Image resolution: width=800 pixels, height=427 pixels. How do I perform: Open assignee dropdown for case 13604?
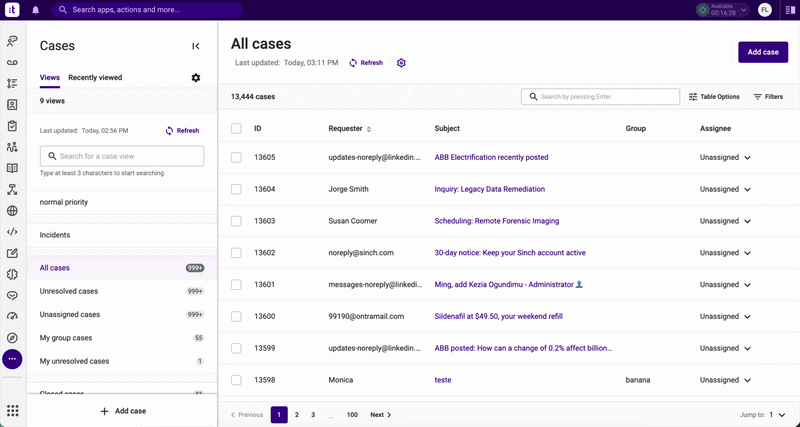point(725,189)
